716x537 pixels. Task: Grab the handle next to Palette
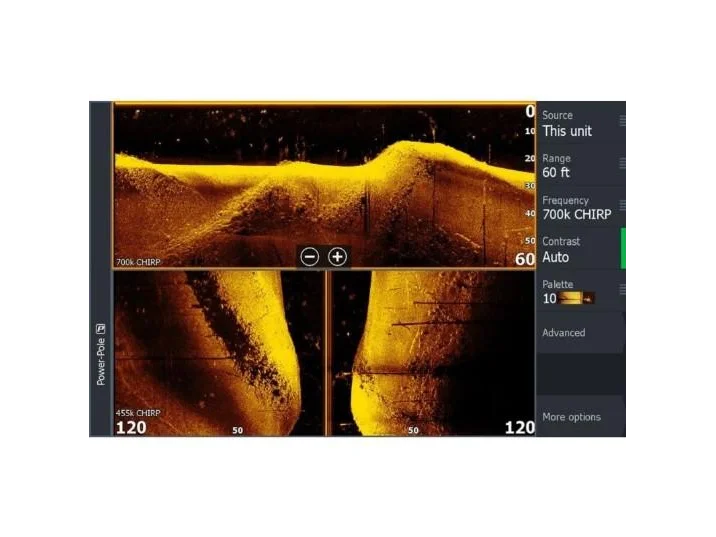coord(625,289)
